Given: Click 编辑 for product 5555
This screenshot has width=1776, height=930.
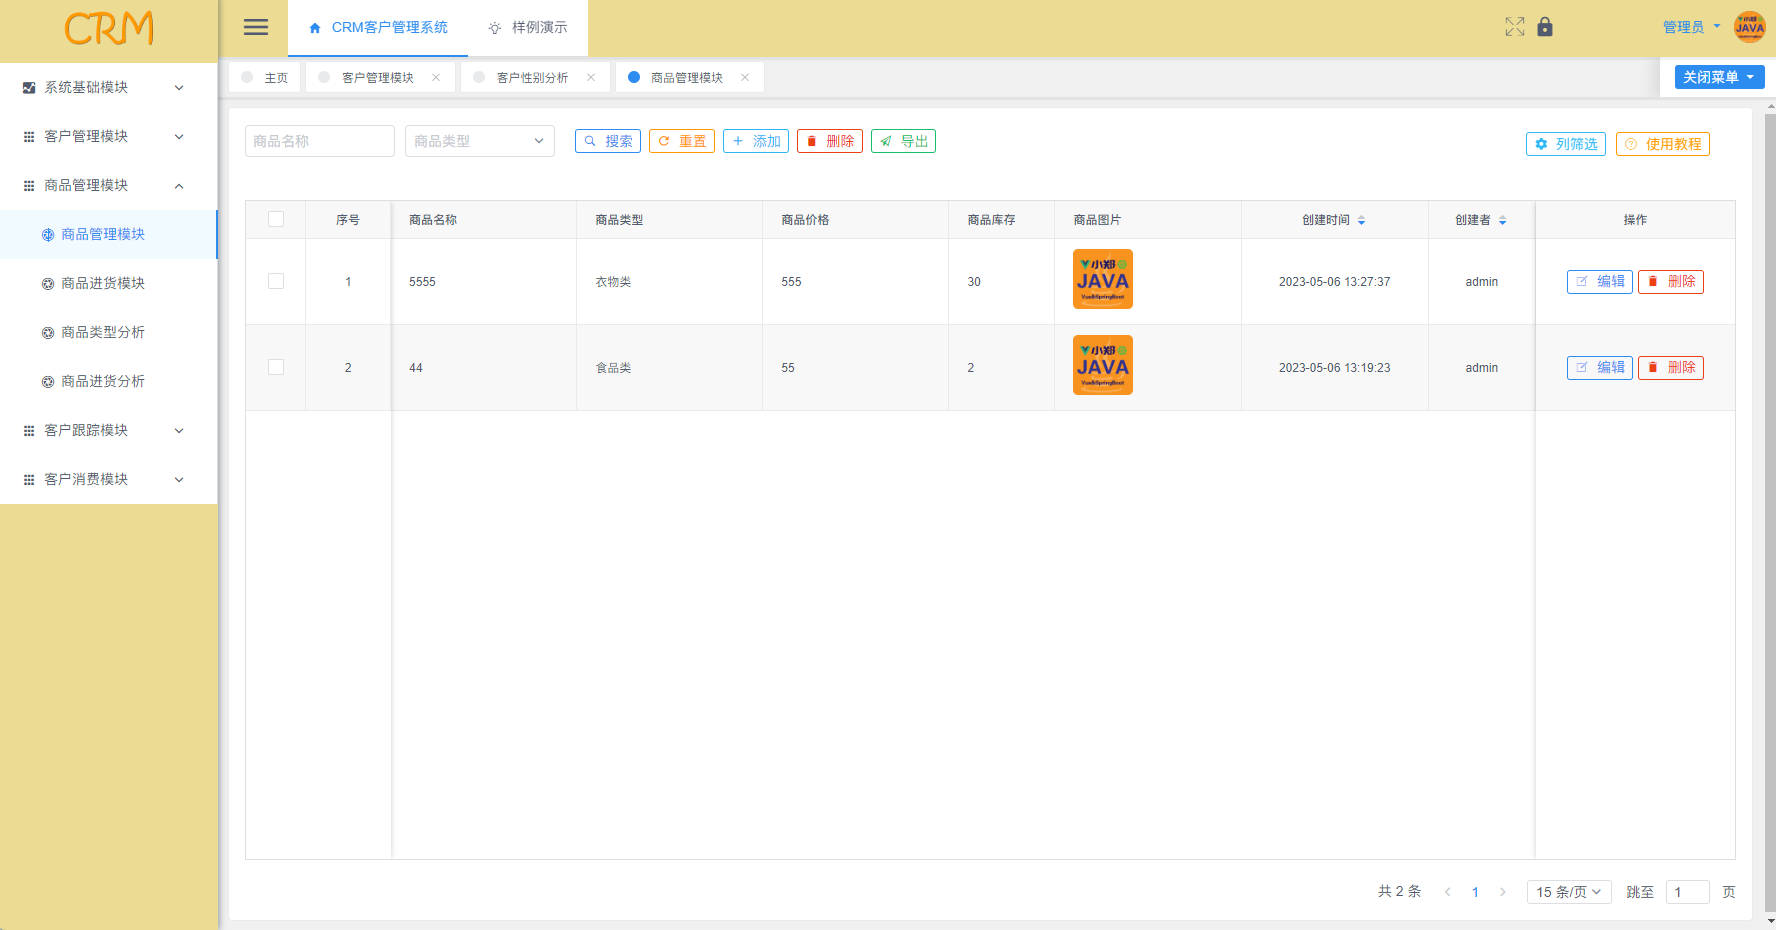Looking at the screenshot, I should tap(1599, 282).
